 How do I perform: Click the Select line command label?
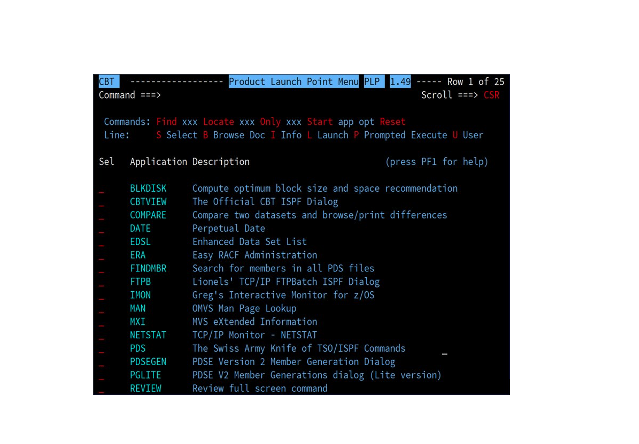(x=182, y=135)
